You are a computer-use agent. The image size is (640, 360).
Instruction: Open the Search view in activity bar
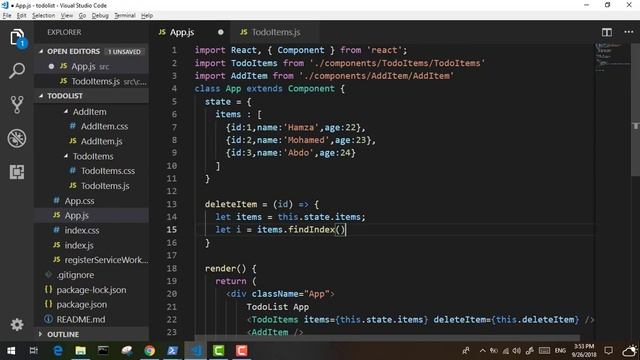17,71
